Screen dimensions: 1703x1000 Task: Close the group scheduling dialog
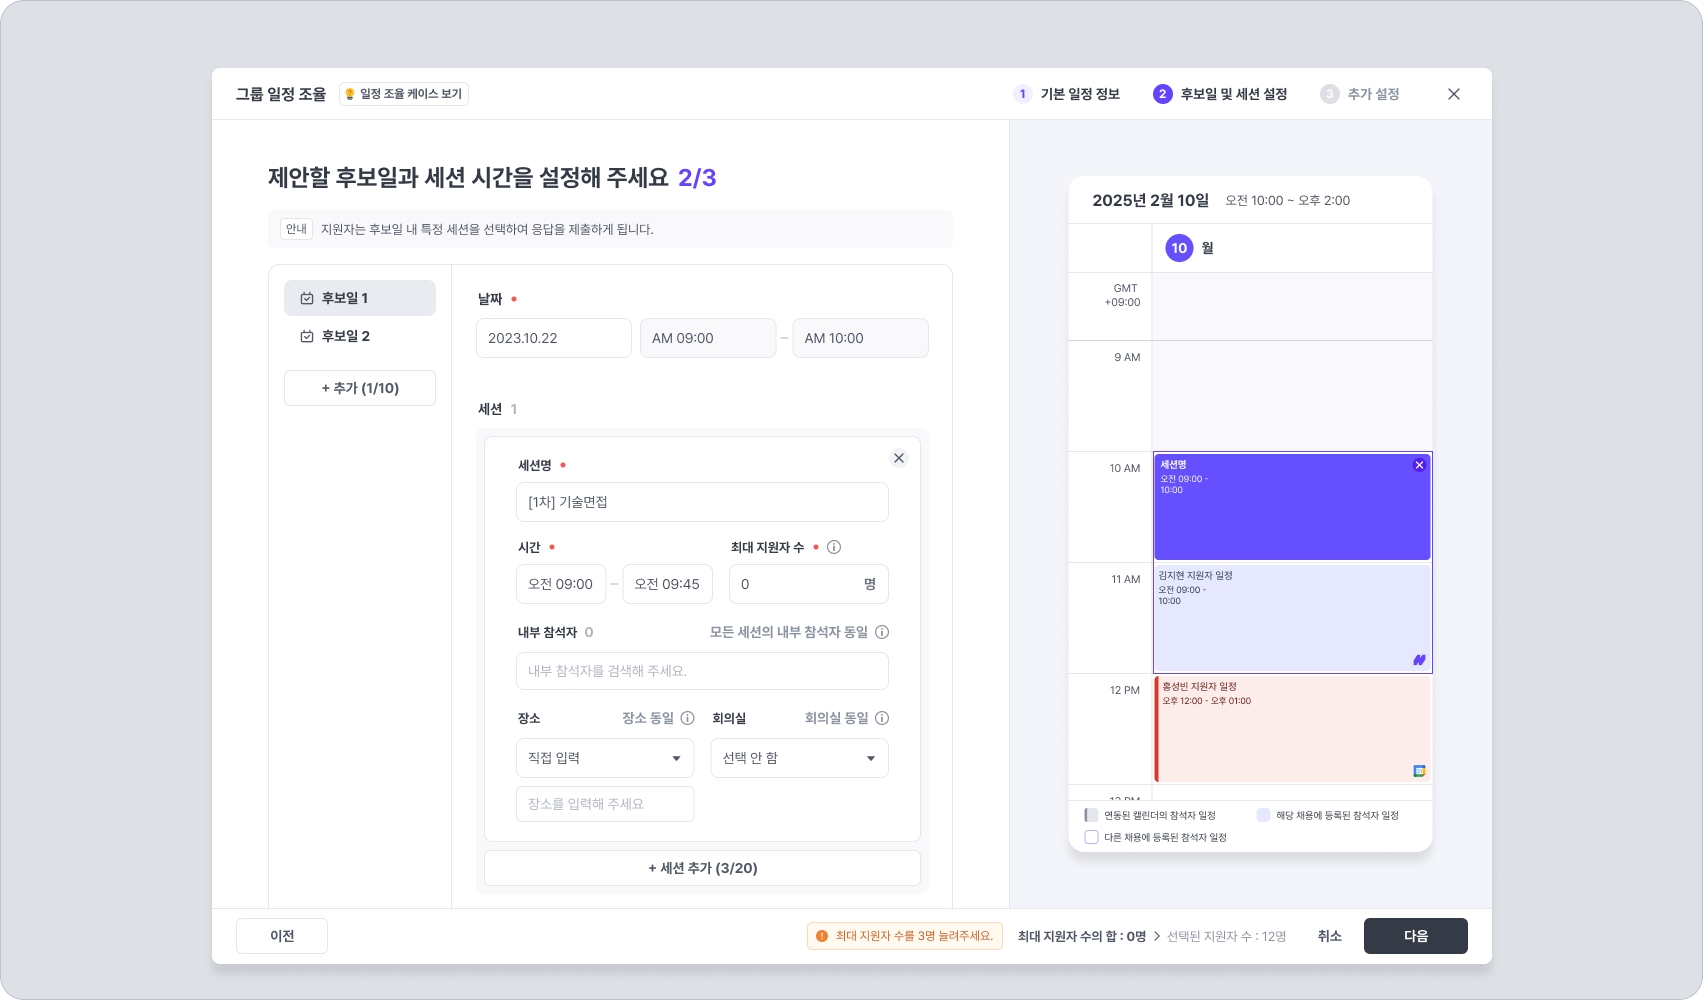pos(1454,94)
